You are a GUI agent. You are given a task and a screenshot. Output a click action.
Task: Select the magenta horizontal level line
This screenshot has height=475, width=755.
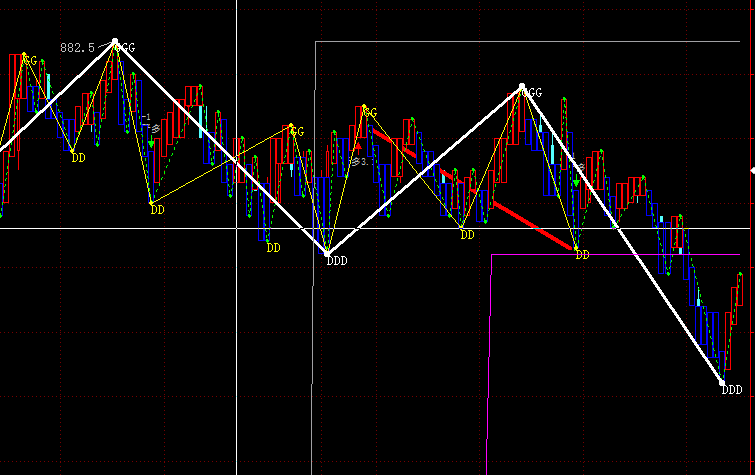click(615, 254)
